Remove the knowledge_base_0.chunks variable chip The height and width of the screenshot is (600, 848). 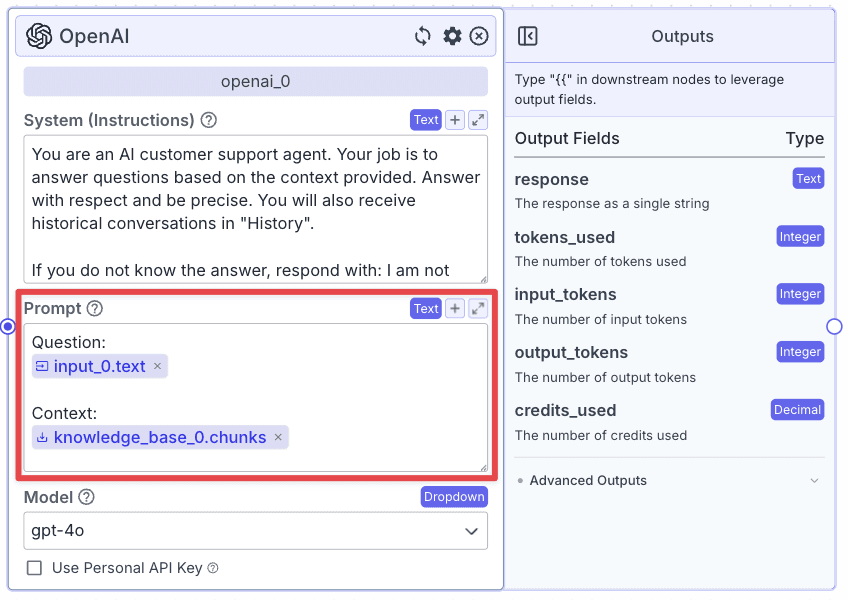pos(278,437)
